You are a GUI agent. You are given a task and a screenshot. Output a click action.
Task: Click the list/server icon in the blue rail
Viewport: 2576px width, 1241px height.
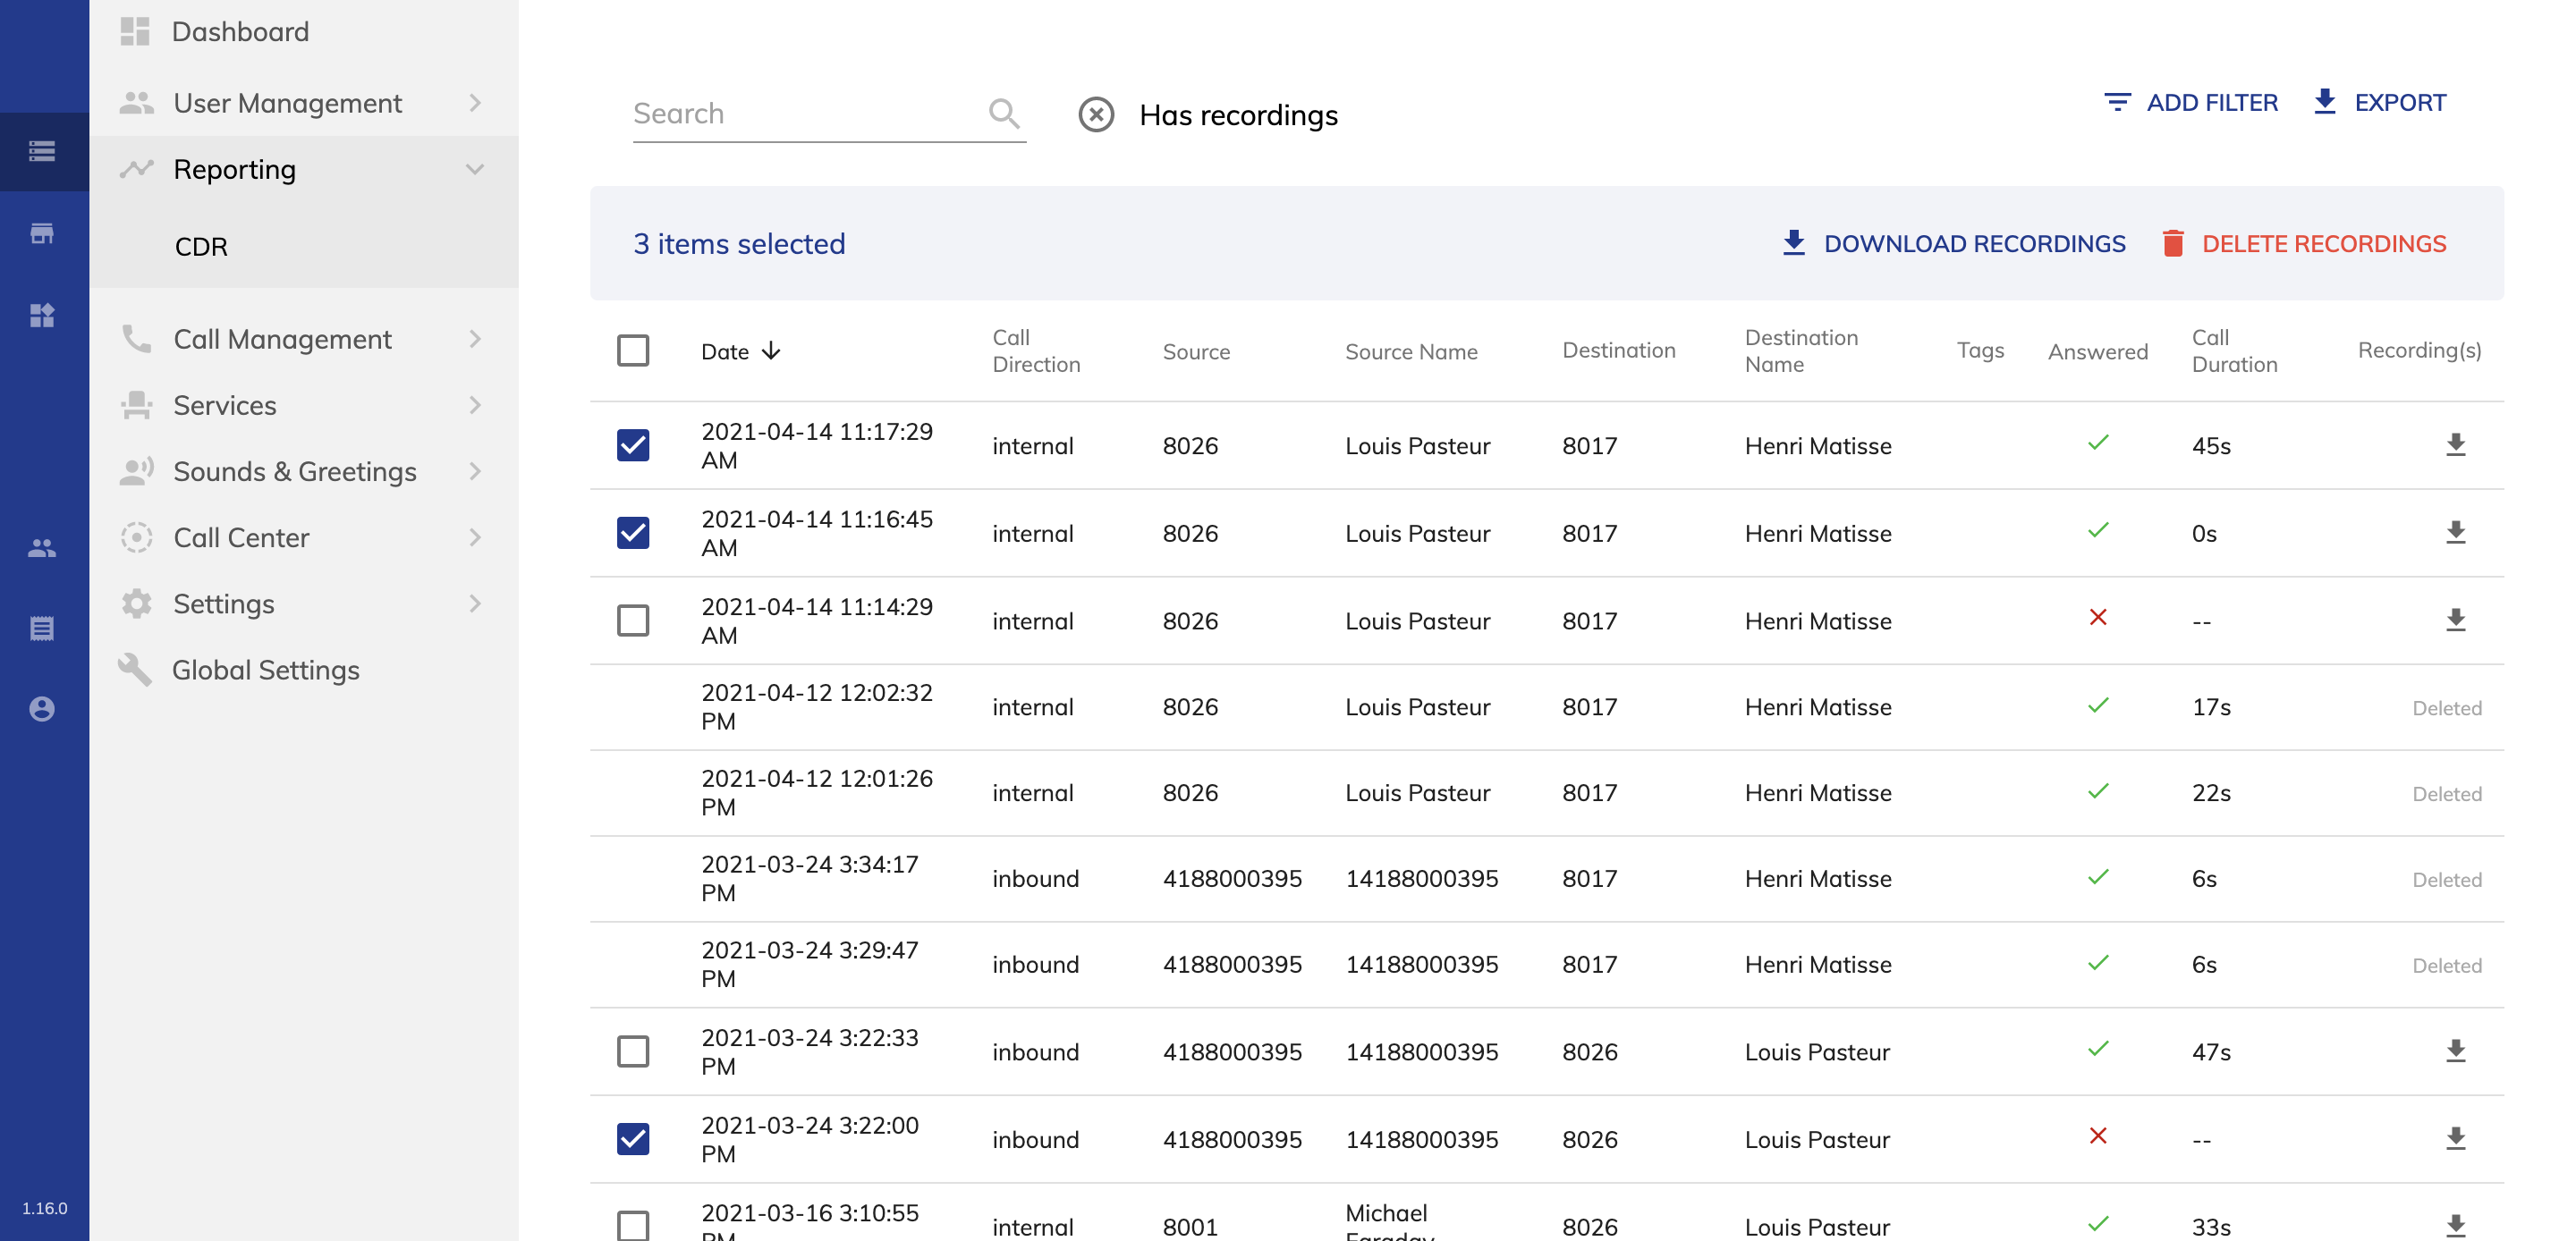point(42,152)
